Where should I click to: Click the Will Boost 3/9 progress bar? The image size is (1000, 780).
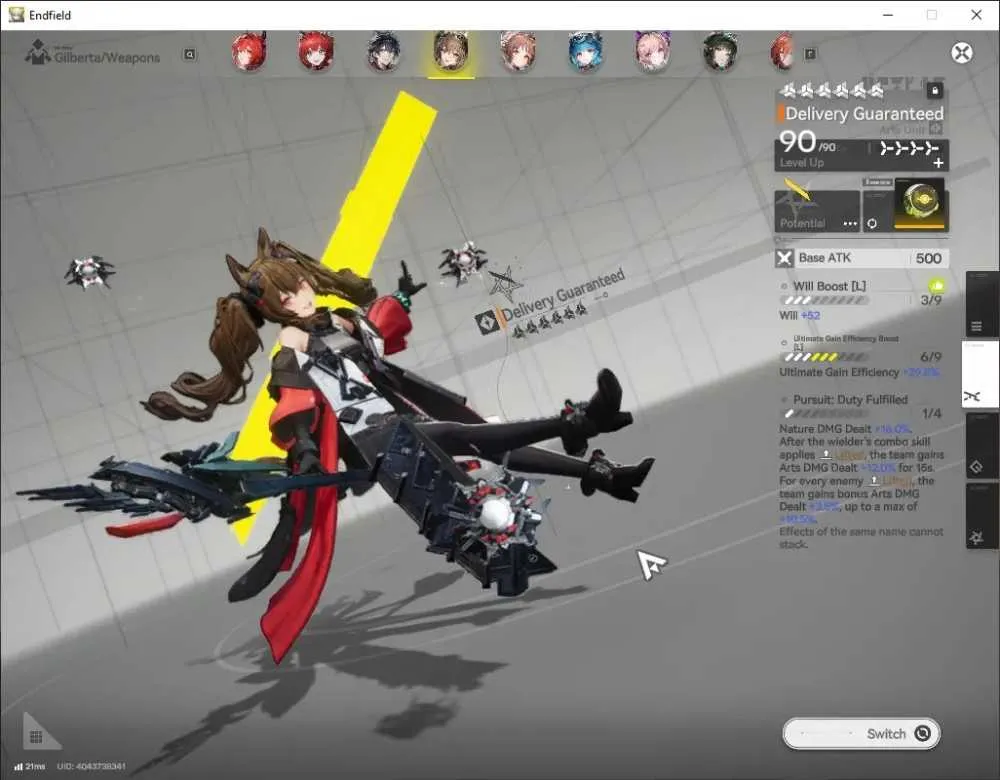point(826,300)
